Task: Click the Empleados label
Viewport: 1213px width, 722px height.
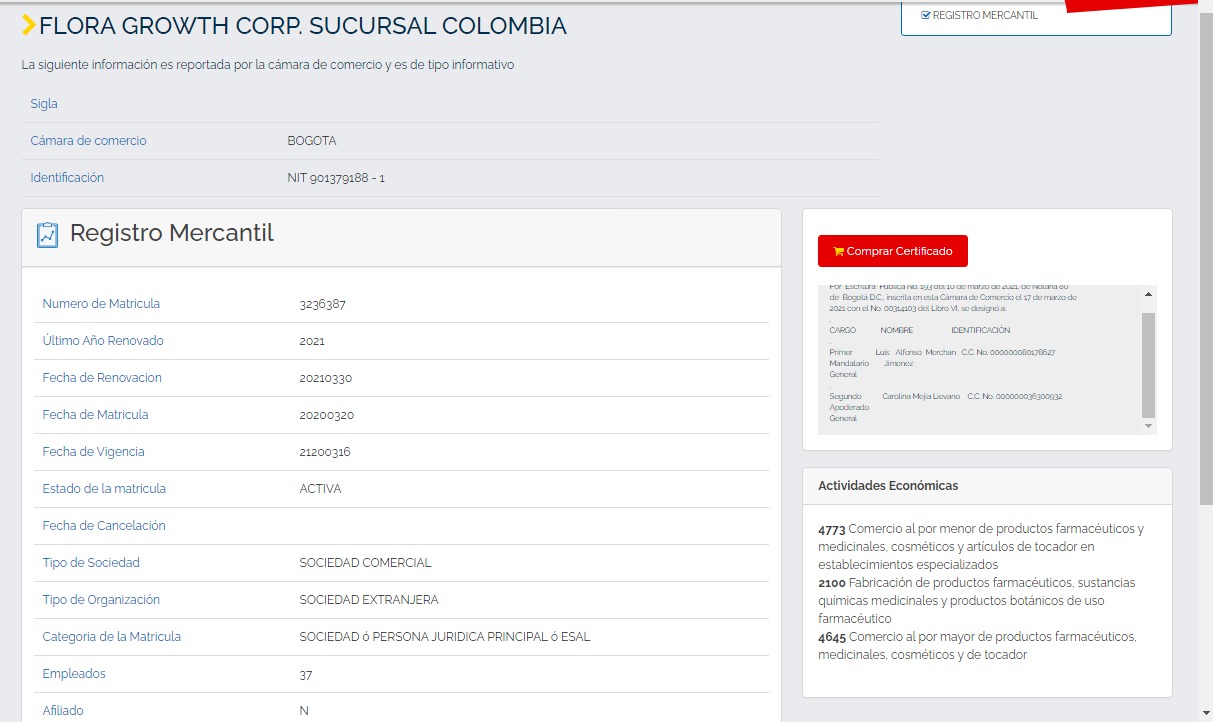Action: click(x=74, y=674)
